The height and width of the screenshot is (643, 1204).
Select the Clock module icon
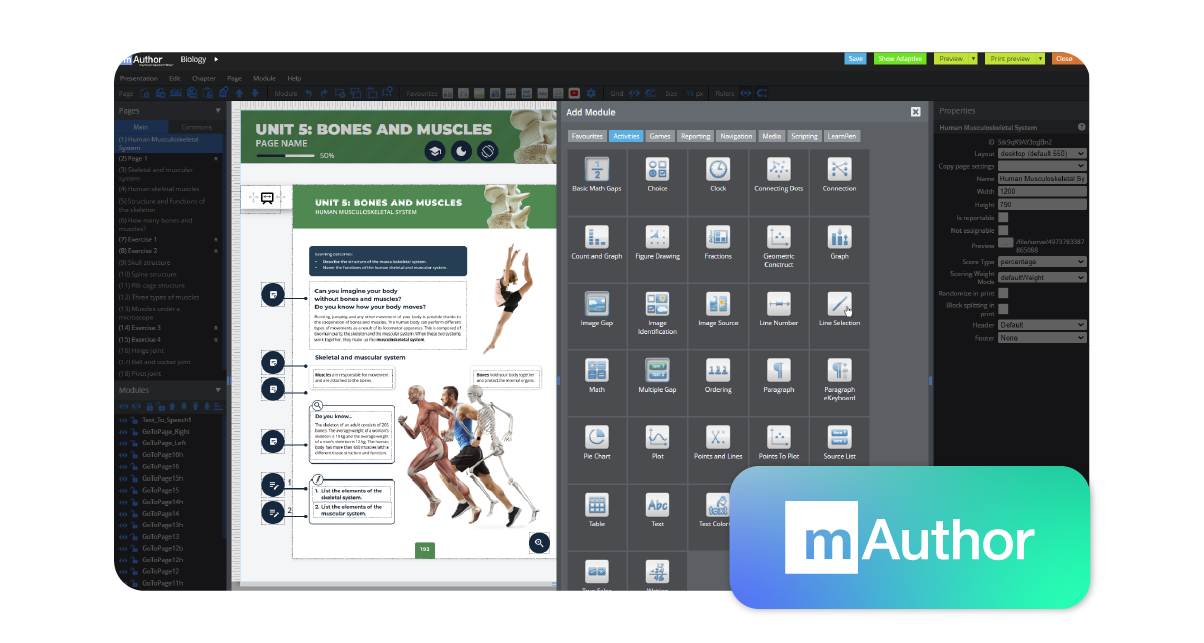pos(718,169)
